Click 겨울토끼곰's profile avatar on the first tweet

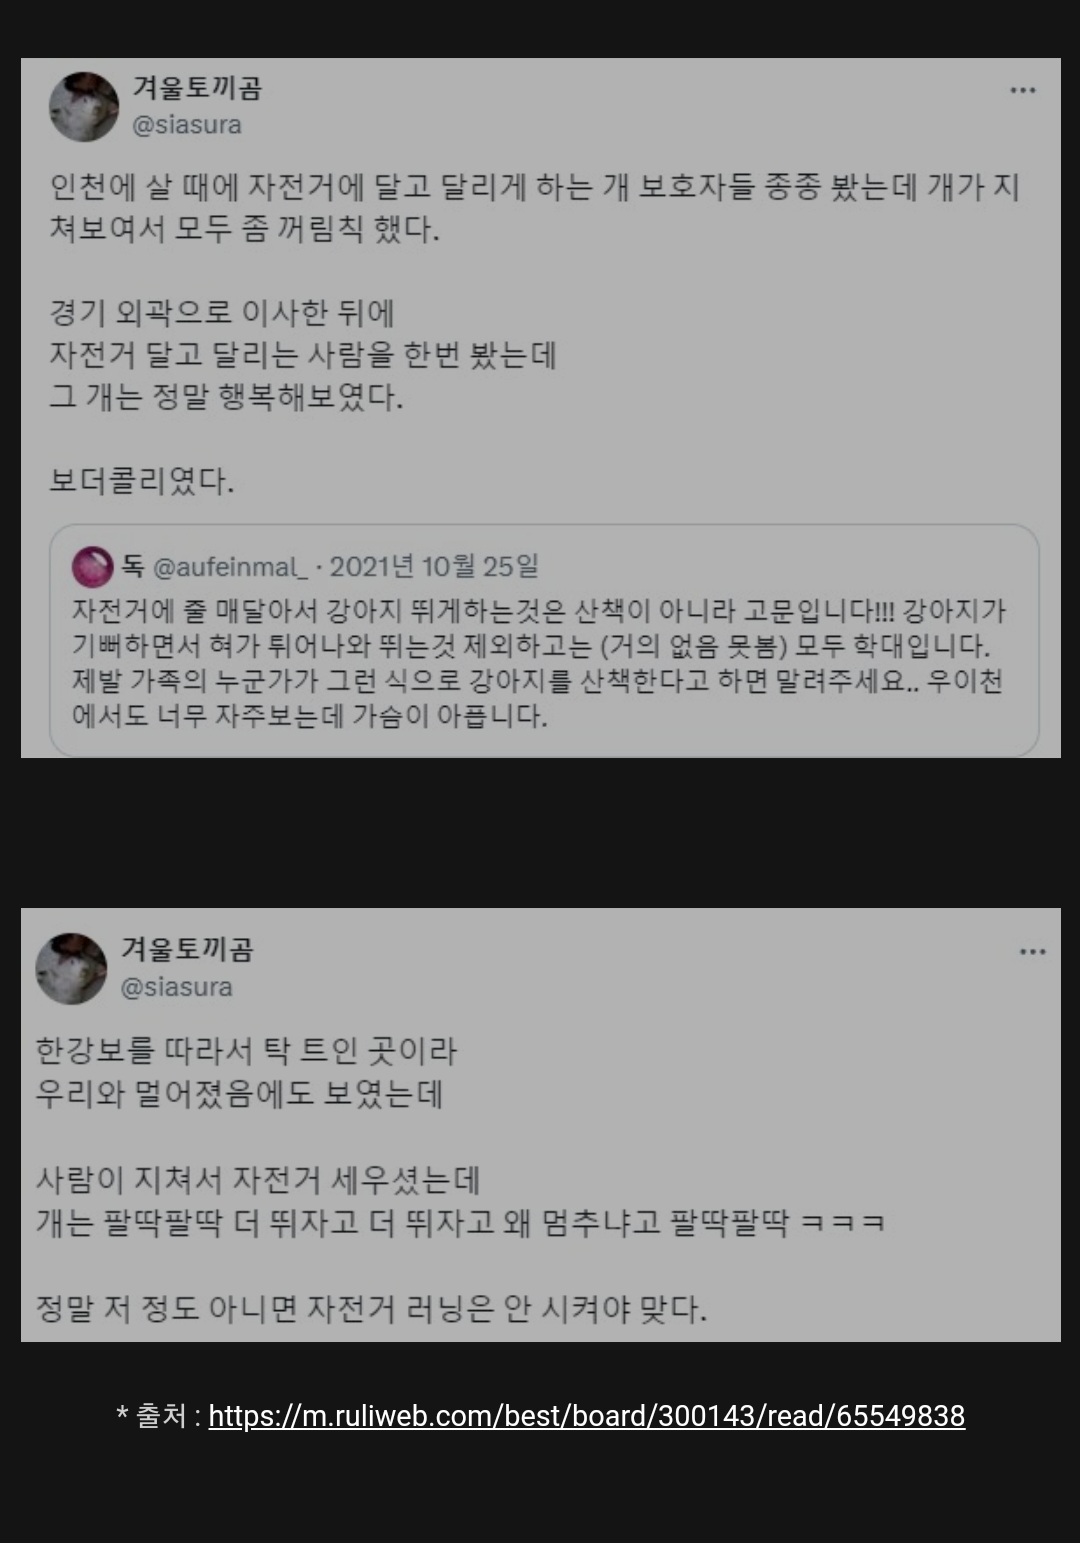pos(85,107)
